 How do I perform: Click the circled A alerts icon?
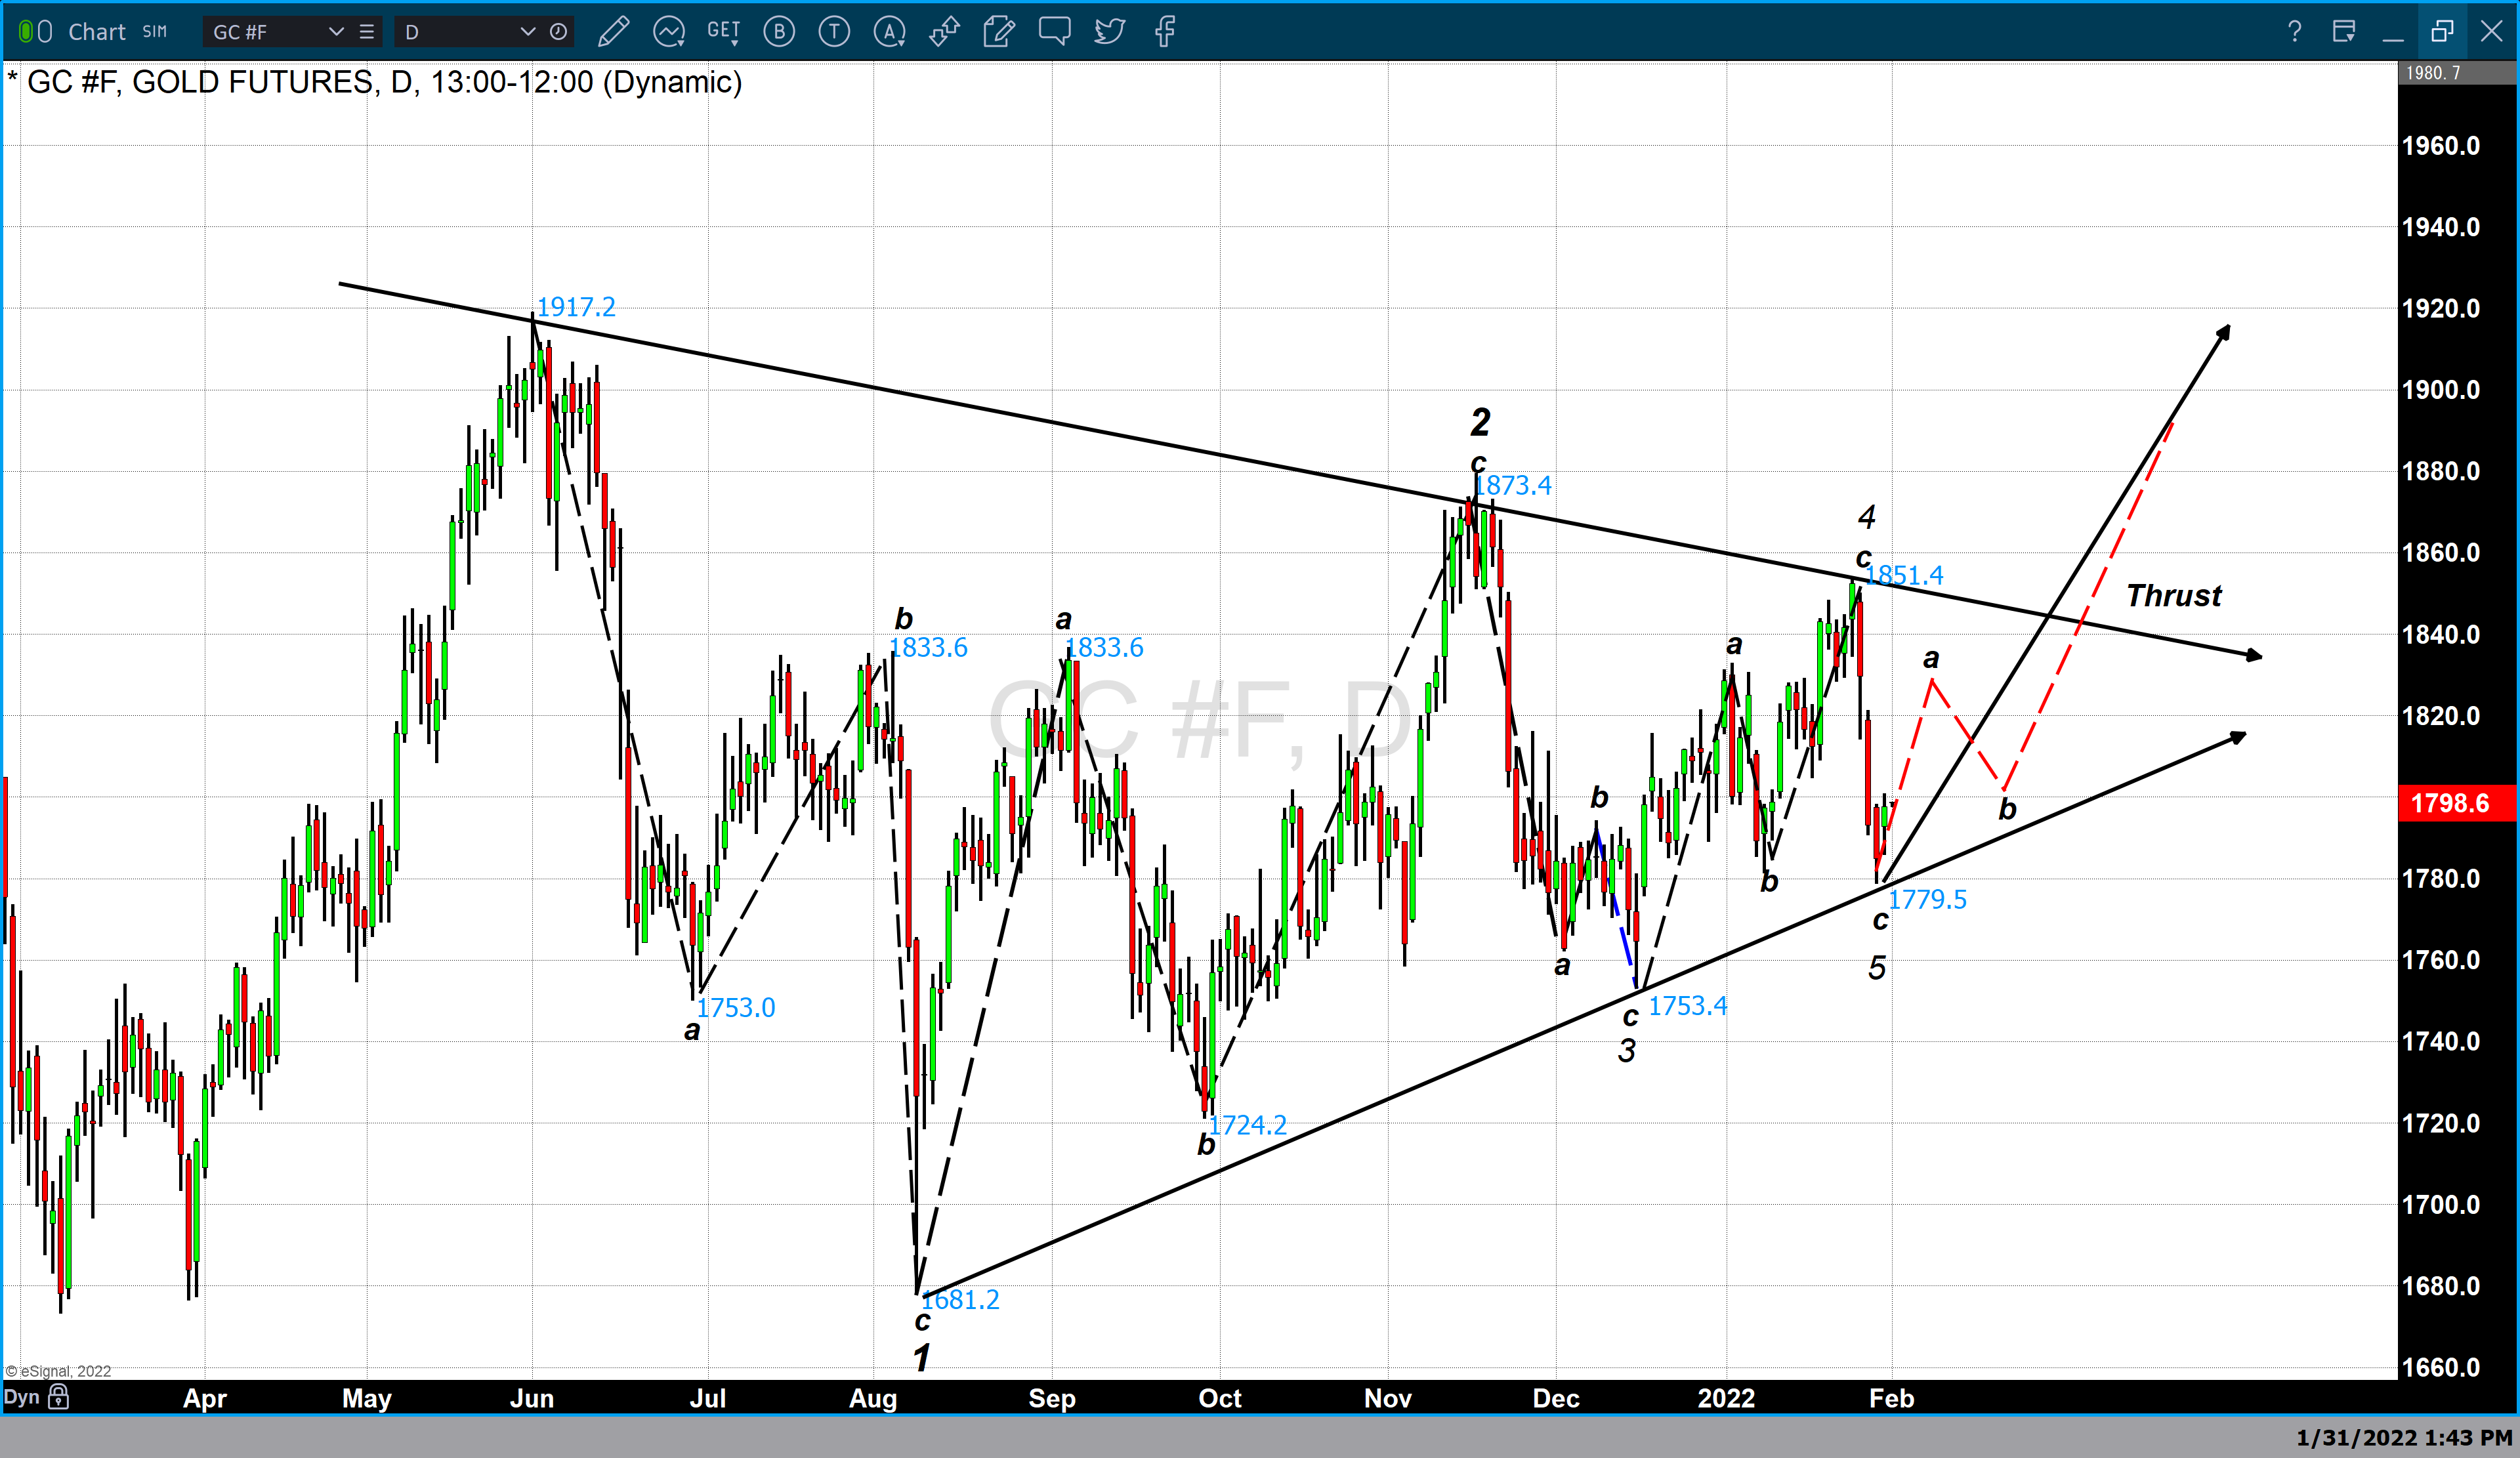(x=889, y=32)
